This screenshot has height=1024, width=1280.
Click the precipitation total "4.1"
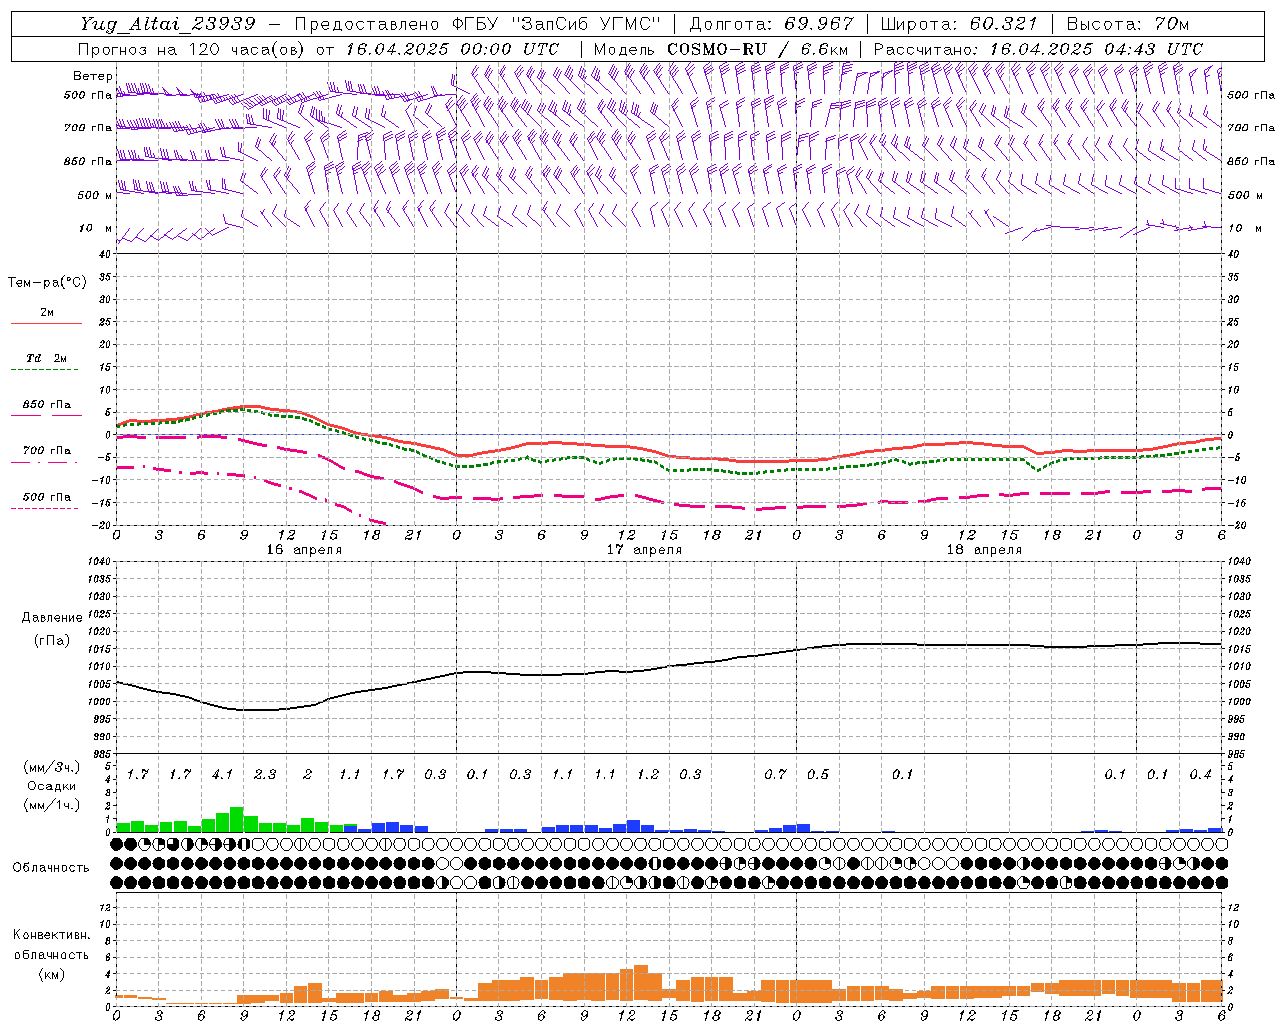coord(222,775)
